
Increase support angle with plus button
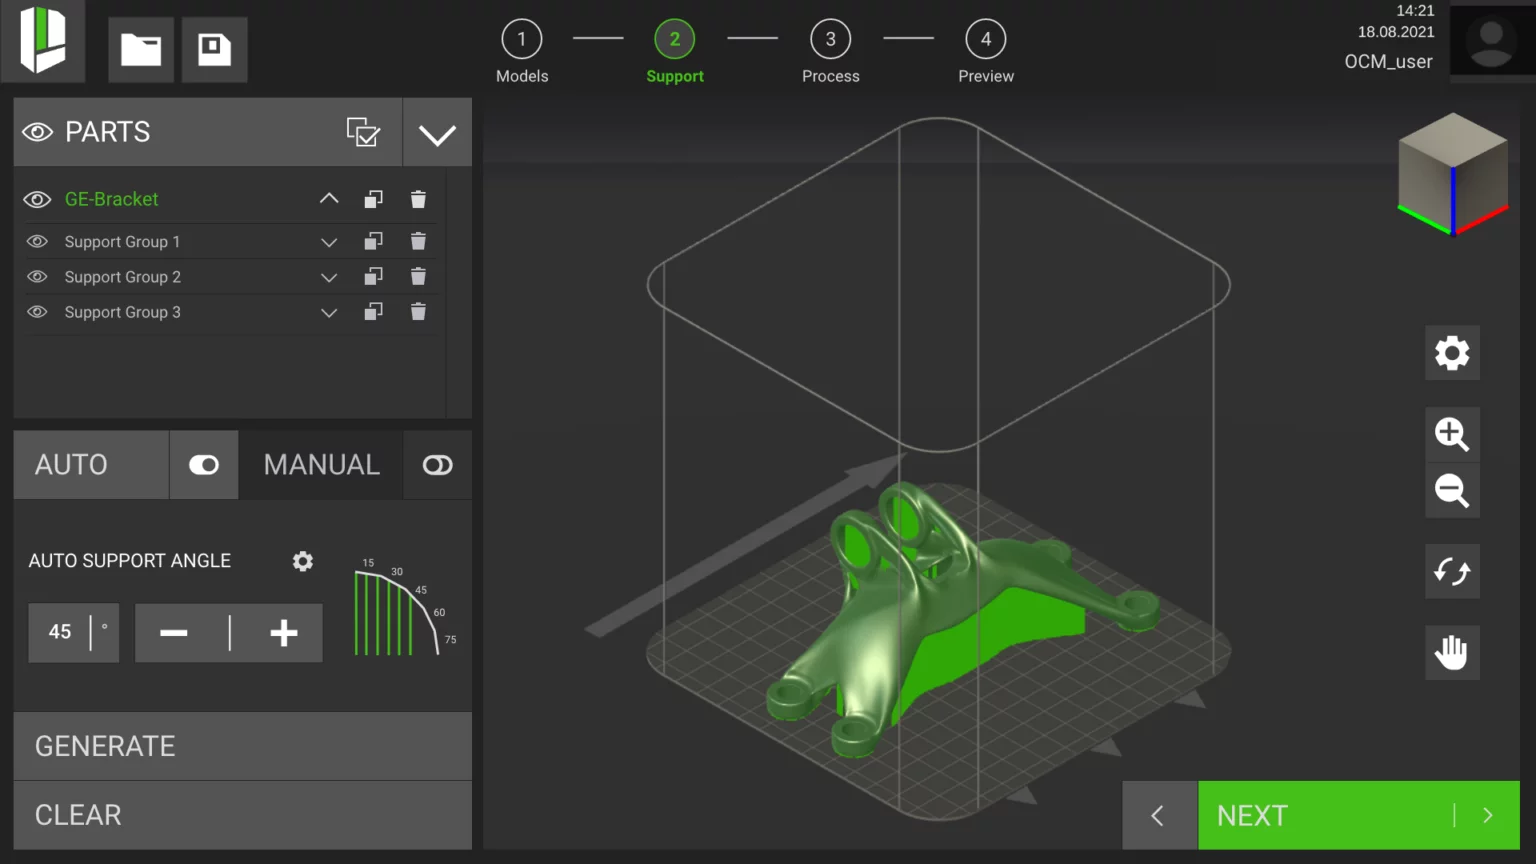(x=284, y=633)
